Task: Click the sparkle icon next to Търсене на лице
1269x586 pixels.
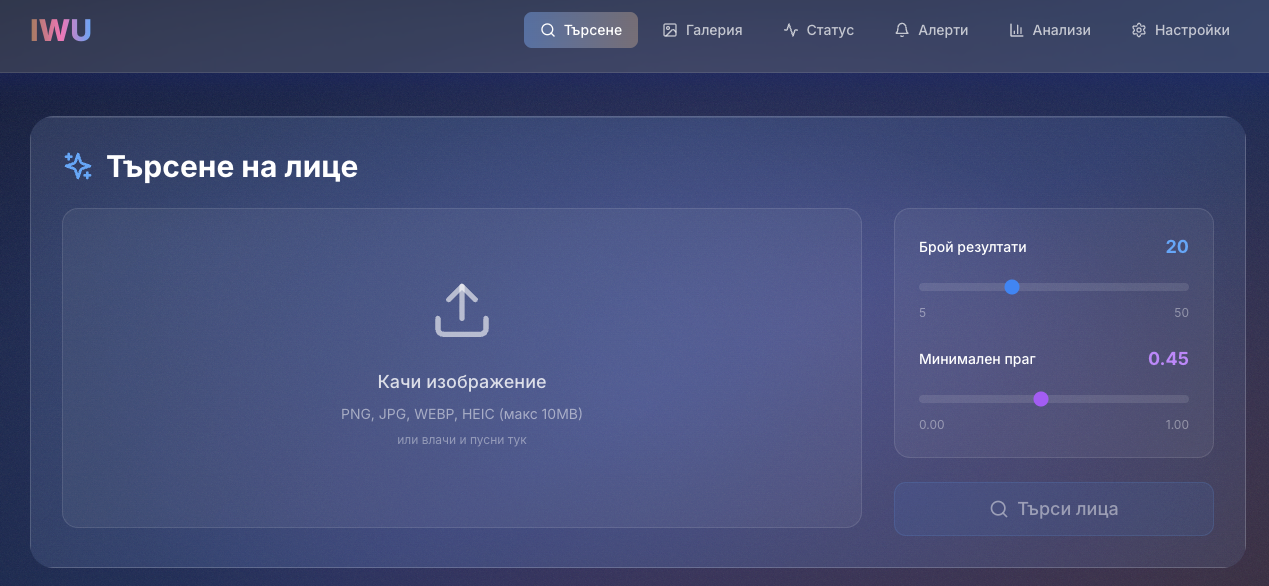Action: 78,166
